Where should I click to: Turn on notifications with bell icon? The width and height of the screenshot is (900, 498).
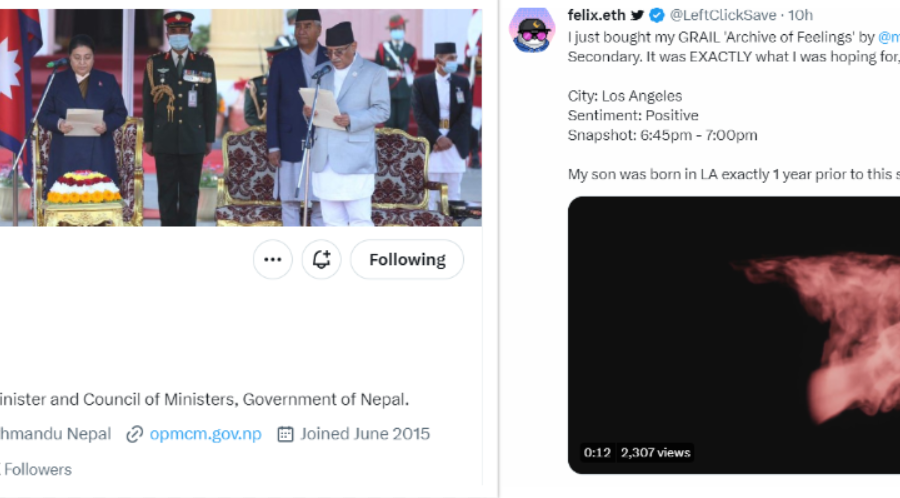pyautogui.click(x=321, y=260)
